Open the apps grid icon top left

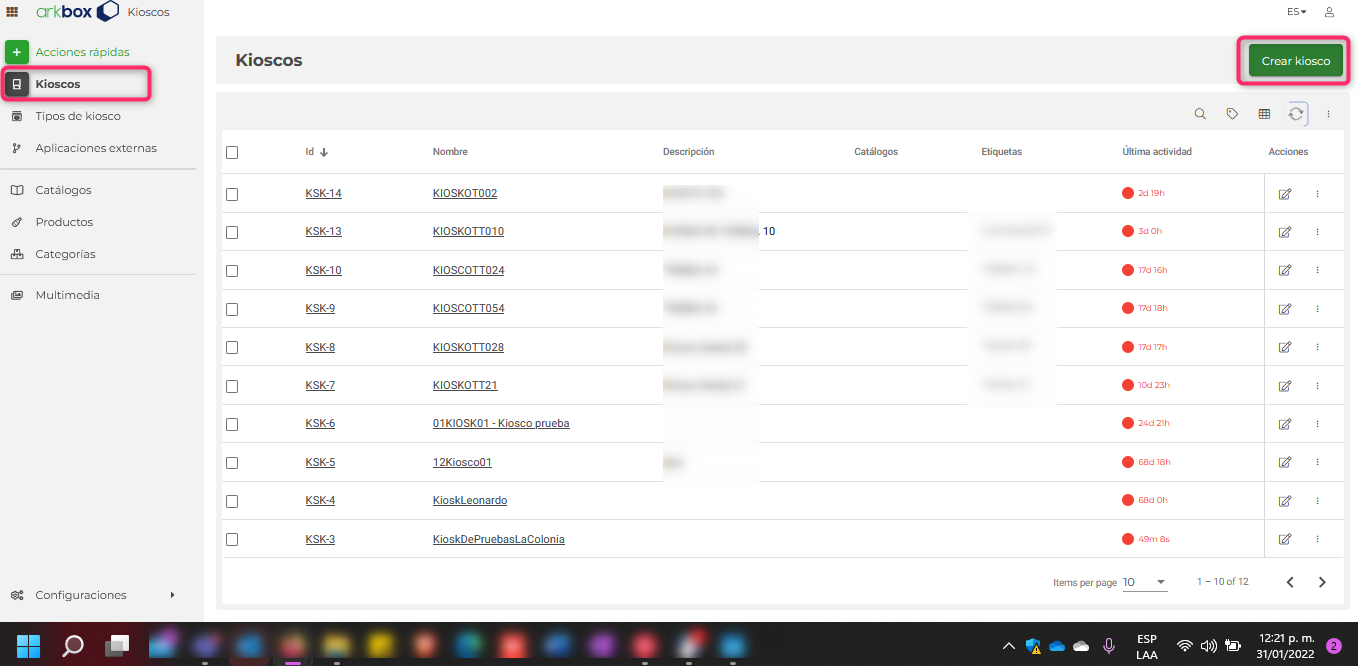(x=13, y=11)
